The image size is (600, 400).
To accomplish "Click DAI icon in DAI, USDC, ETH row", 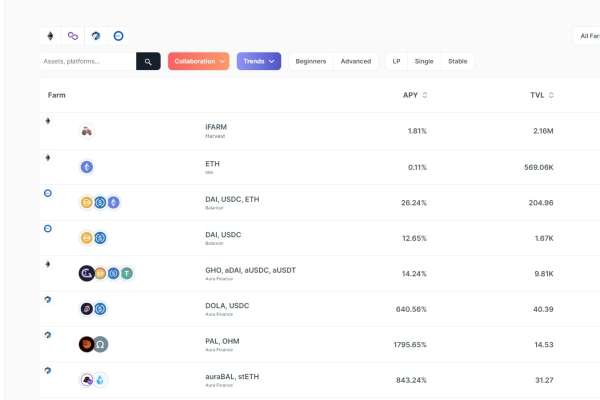I will tap(86, 202).
